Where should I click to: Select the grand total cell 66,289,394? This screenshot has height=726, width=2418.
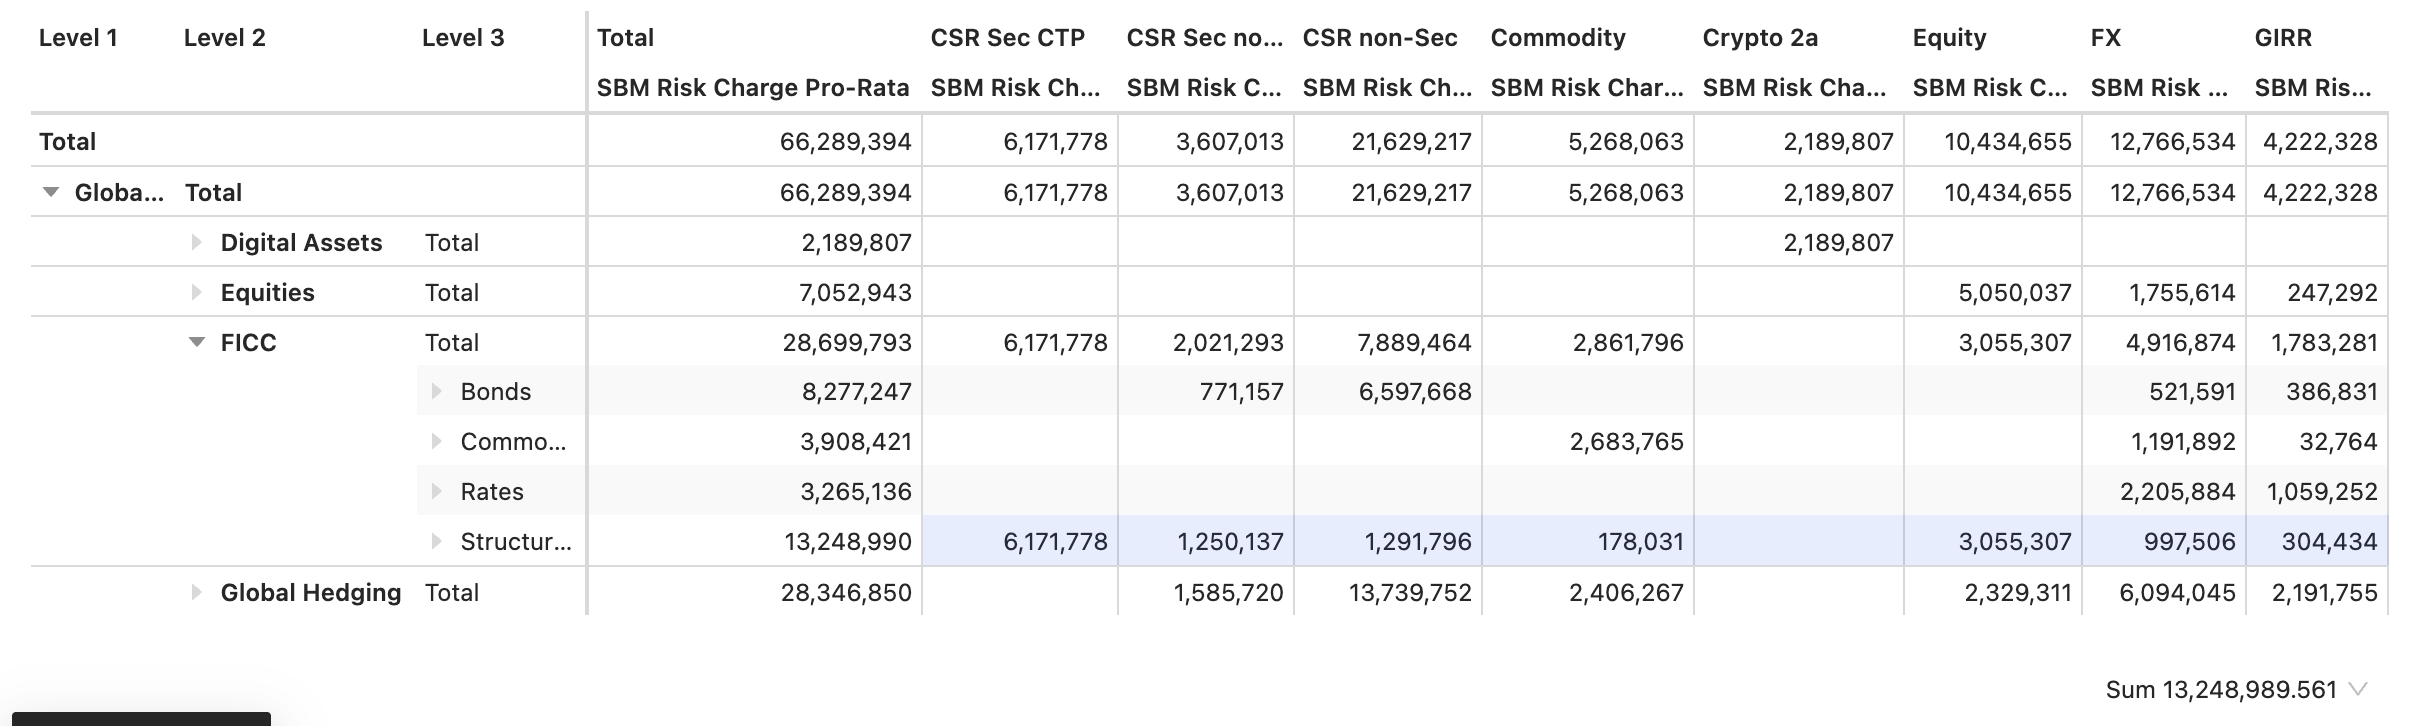click(x=846, y=142)
